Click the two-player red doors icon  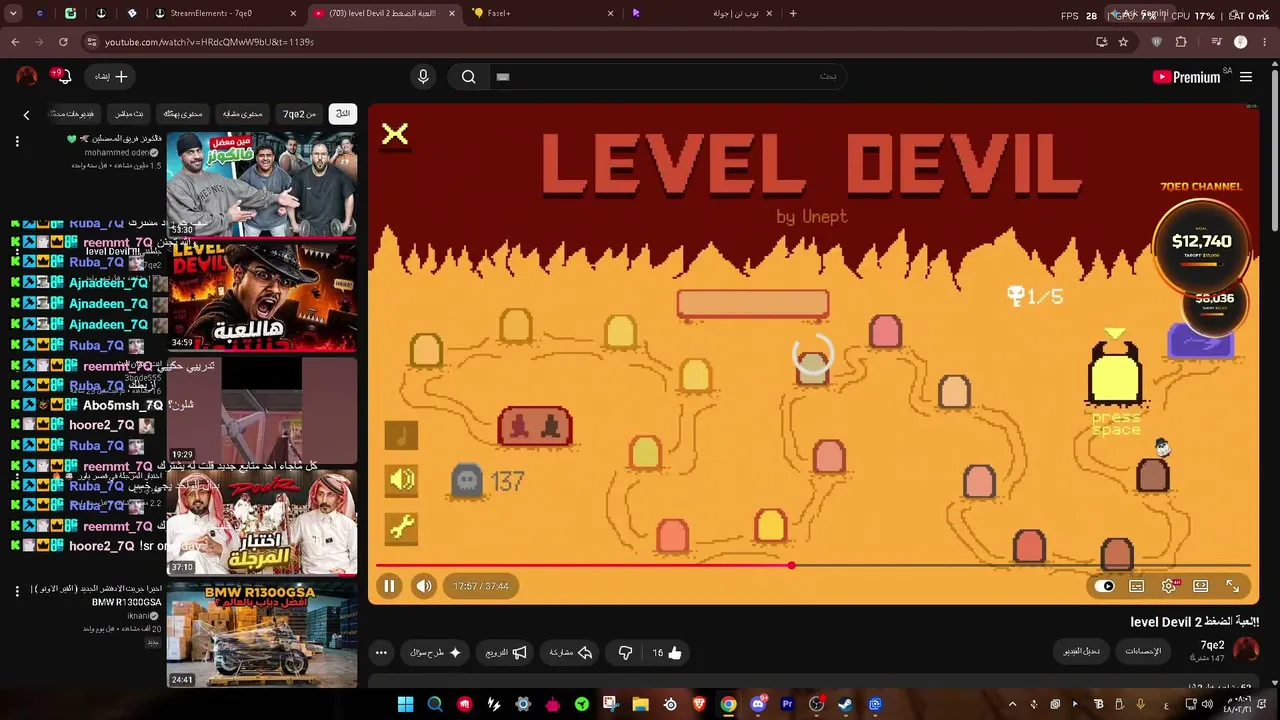click(535, 427)
